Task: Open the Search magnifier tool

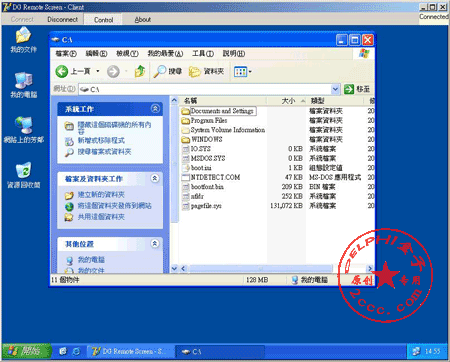Action: point(159,71)
